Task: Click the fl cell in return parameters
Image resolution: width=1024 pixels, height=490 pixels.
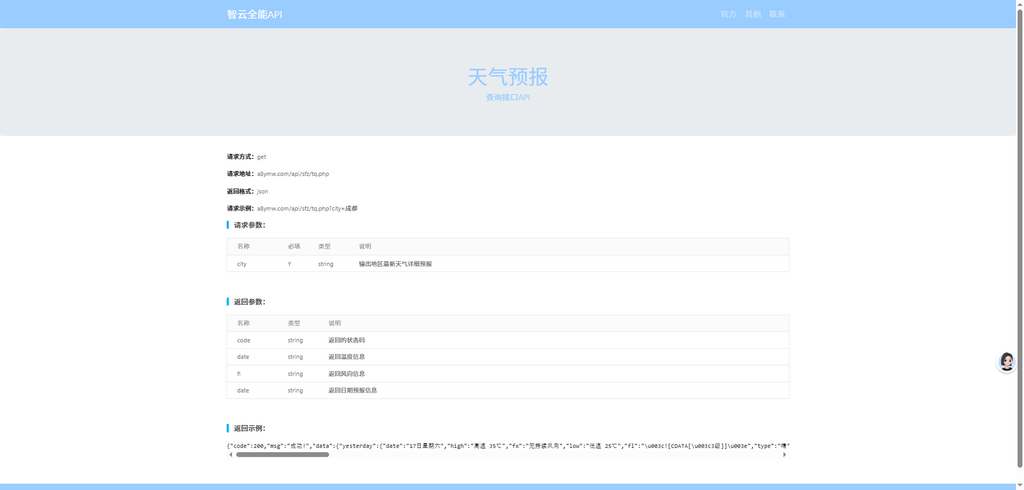Action: coord(239,374)
